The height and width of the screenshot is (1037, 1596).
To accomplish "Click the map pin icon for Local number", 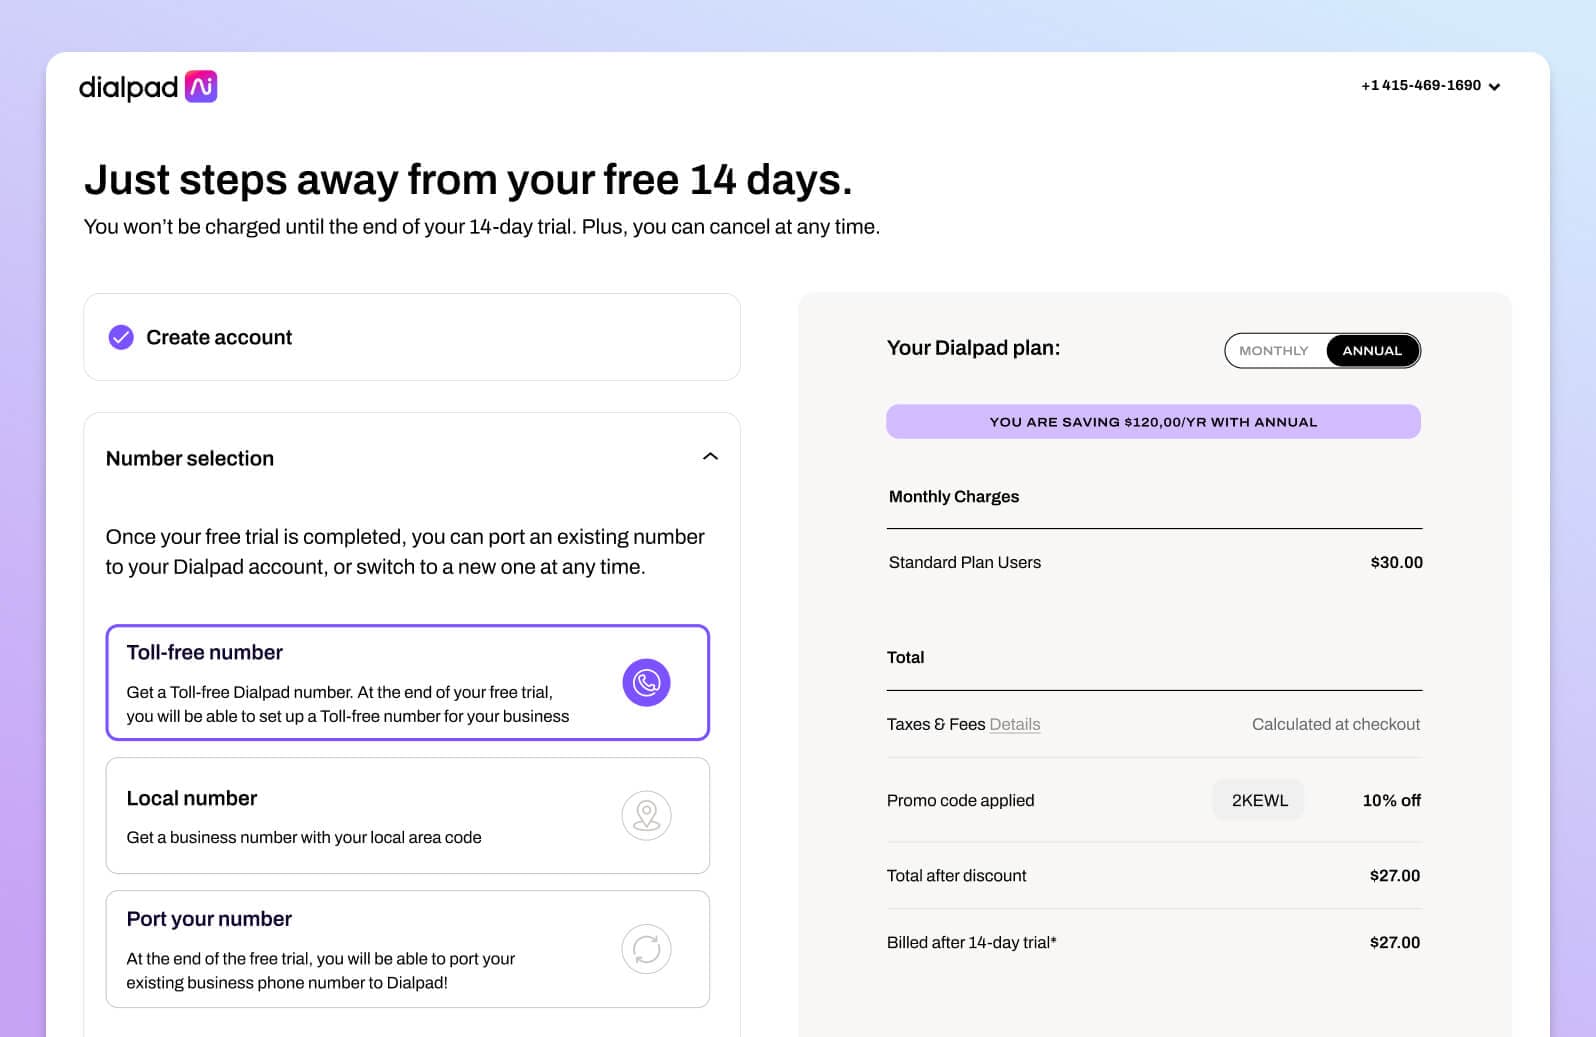I will pyautogui.click(x=646, y=816).
